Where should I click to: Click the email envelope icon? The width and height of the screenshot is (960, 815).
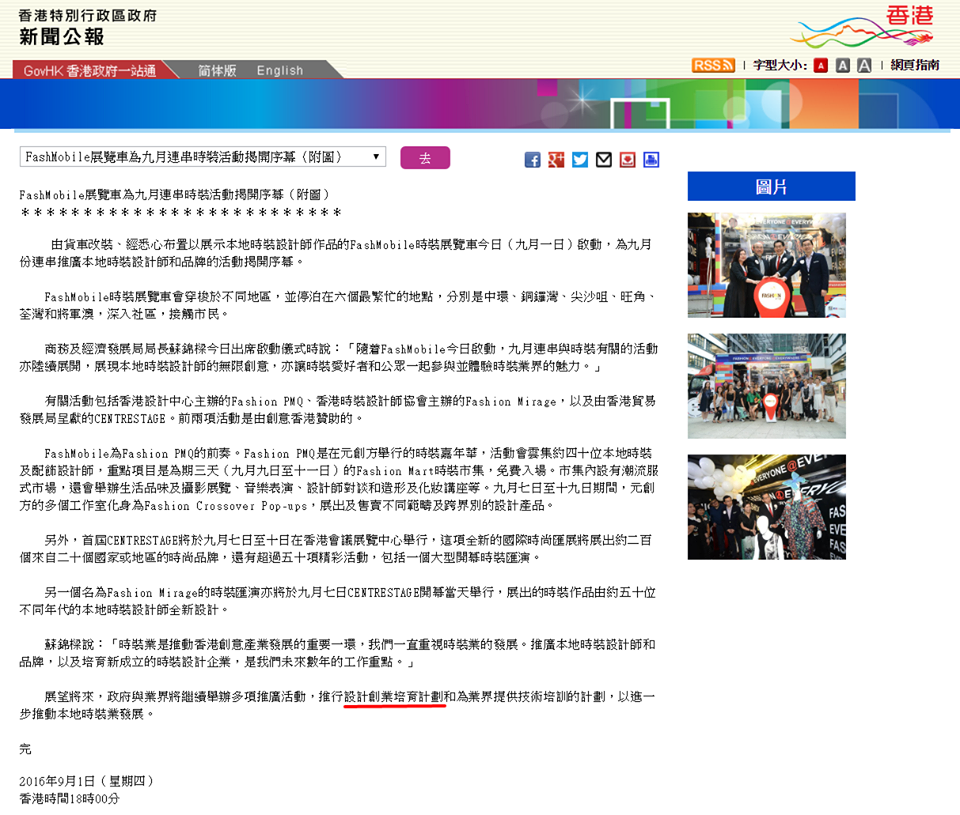604,160
